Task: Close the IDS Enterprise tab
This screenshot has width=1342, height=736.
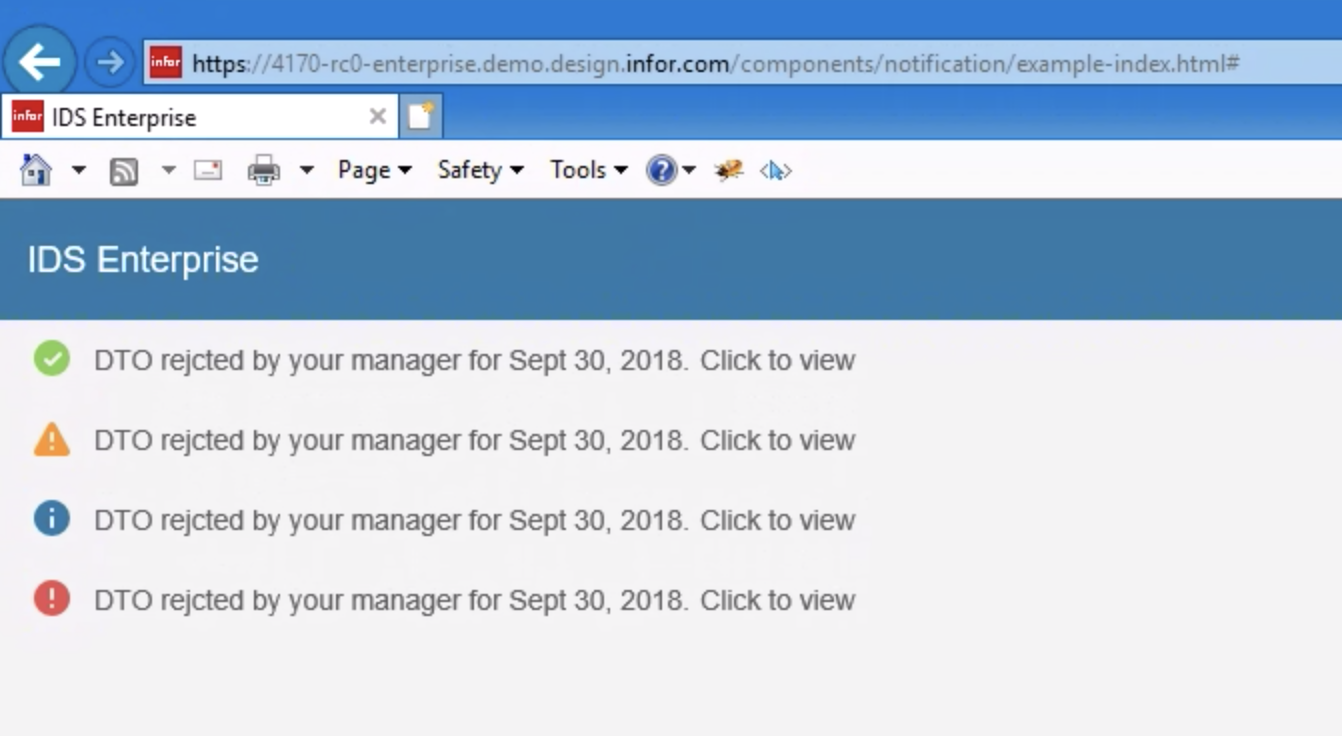Action: (378, 117)
